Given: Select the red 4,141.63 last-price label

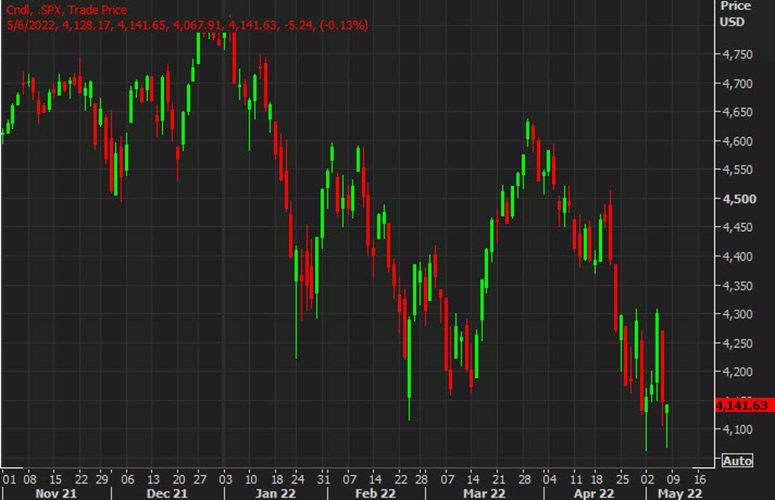Looking at the screenshot, I should click(744, 406).
